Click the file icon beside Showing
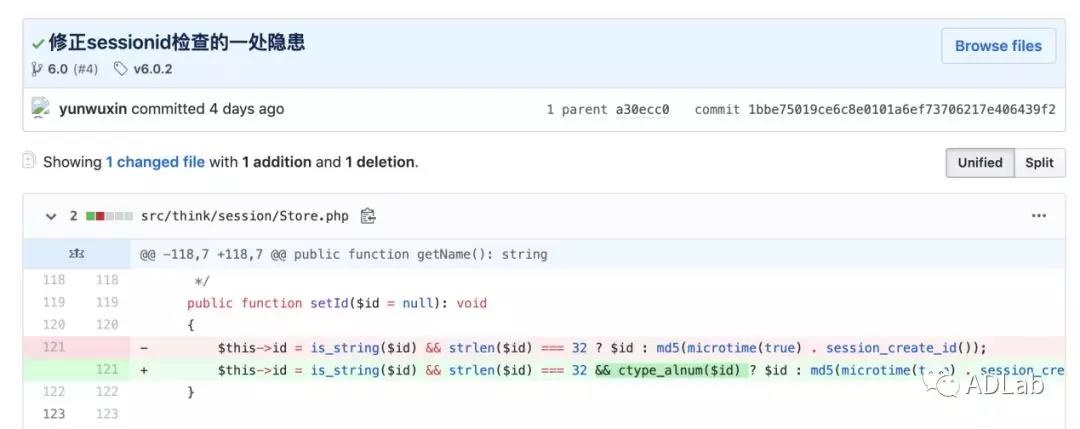 pos(29,161)
